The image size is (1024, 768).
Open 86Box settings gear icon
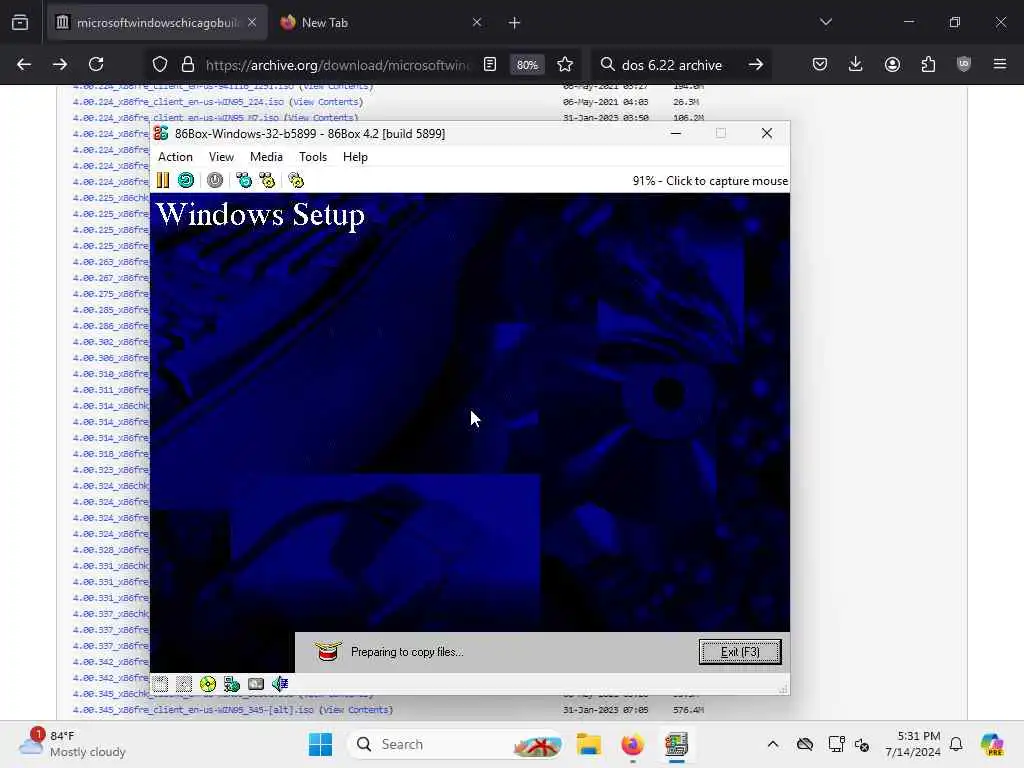[296, 180]
